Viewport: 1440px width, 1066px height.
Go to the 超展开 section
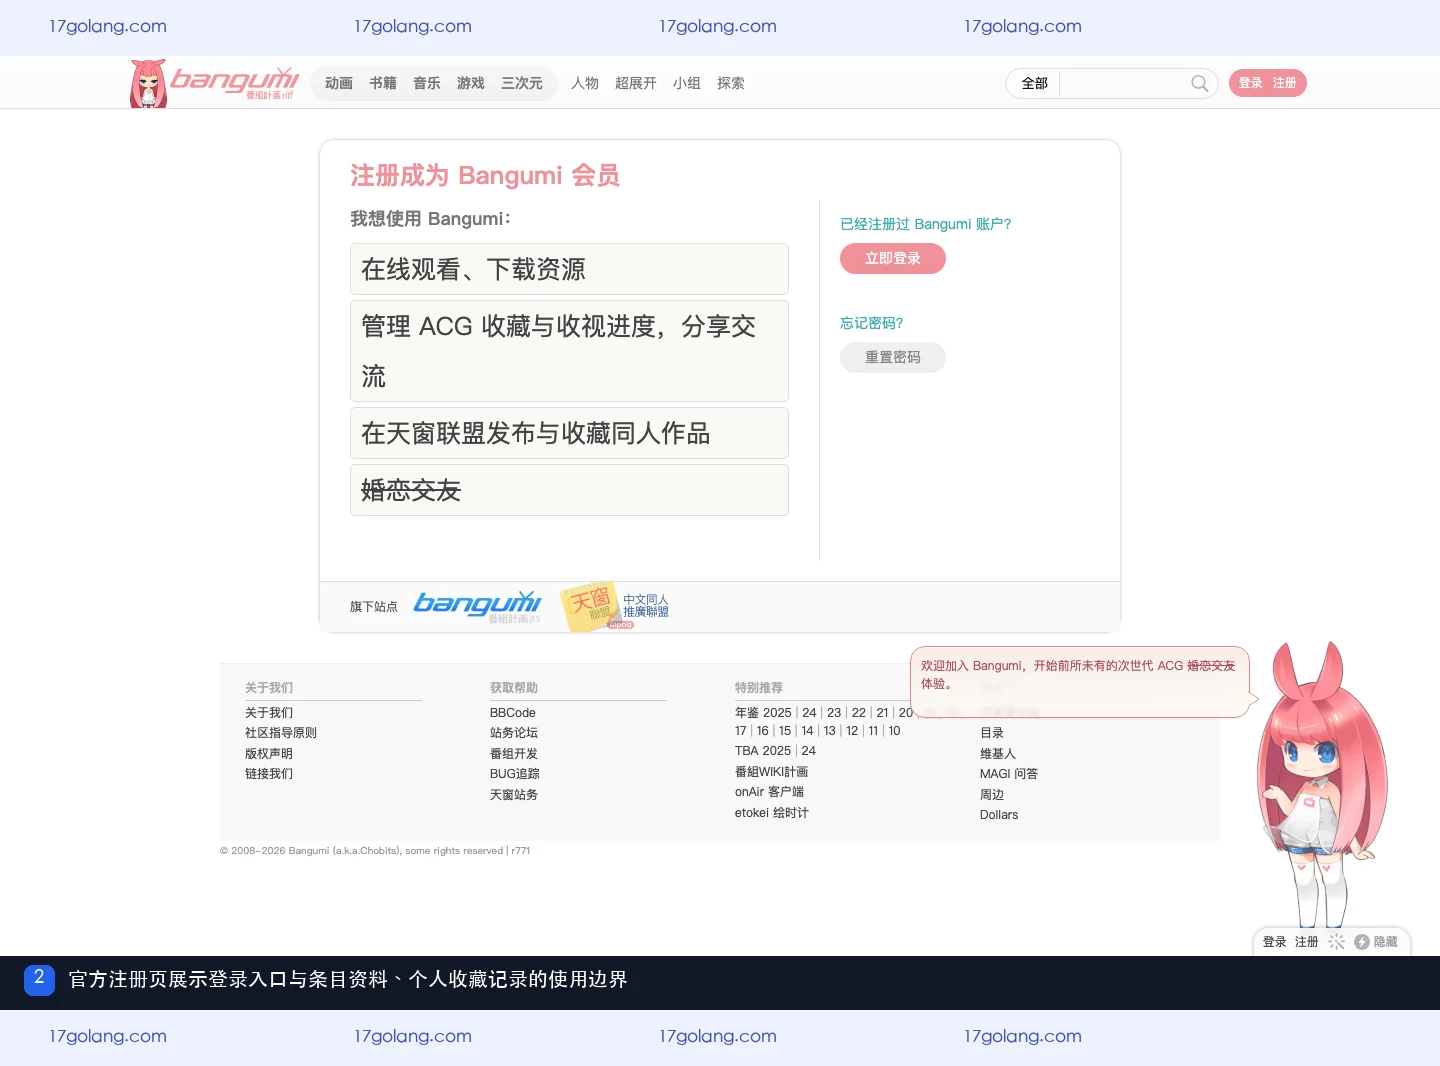pos(636,83)
